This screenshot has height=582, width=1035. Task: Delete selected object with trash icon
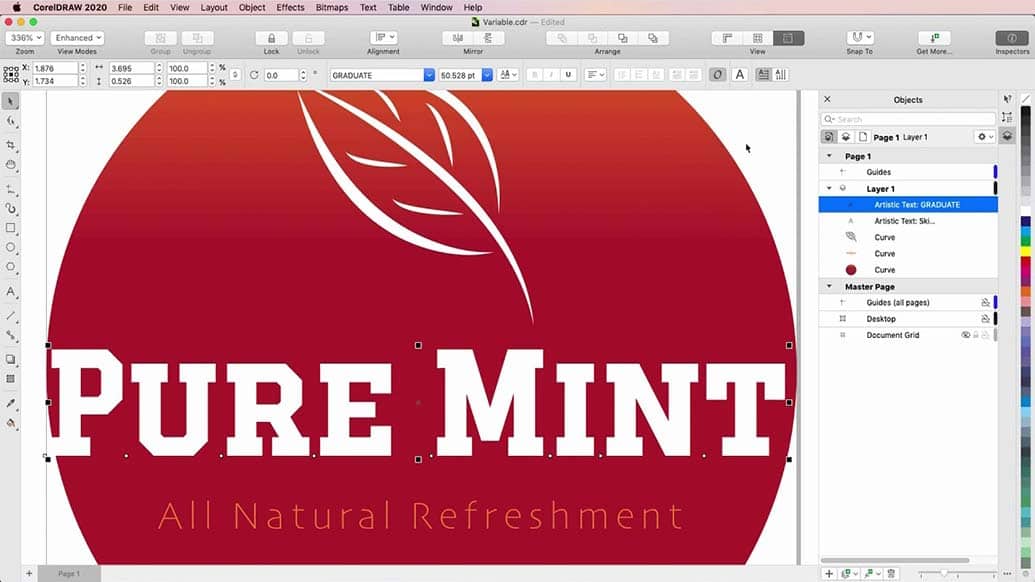(x=891, y=573)
